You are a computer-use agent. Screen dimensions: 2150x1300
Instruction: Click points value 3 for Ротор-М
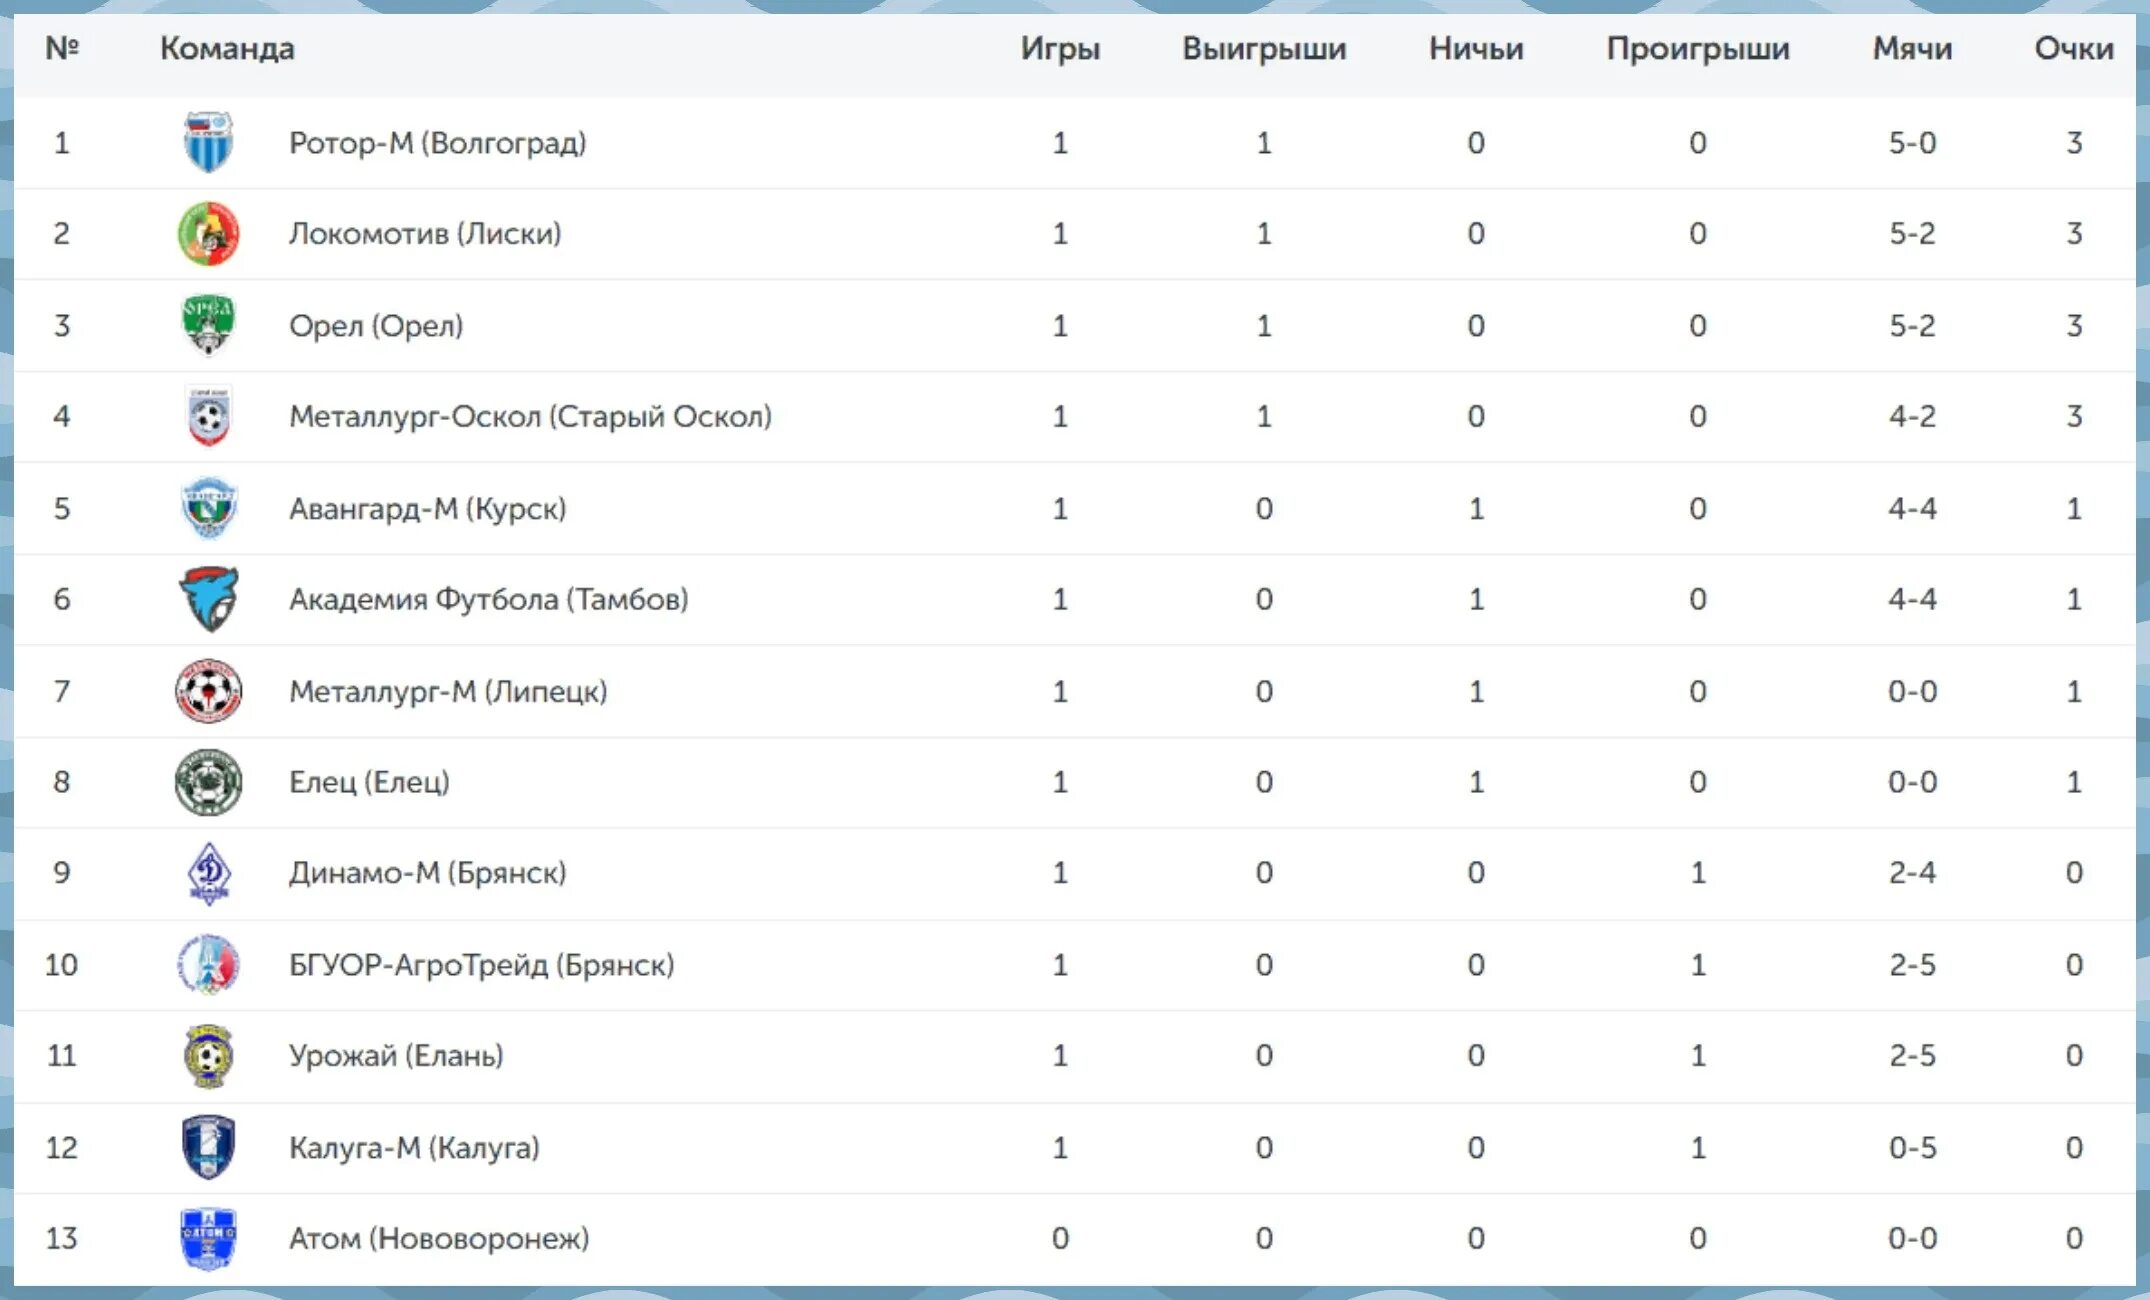pos(2074,143)
